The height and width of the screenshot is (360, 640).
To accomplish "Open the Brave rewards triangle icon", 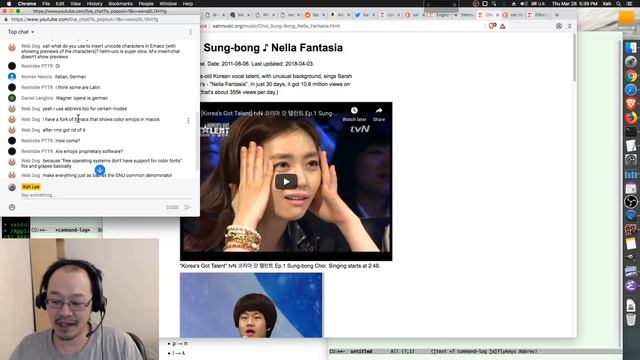I will [x=502, y=26].
